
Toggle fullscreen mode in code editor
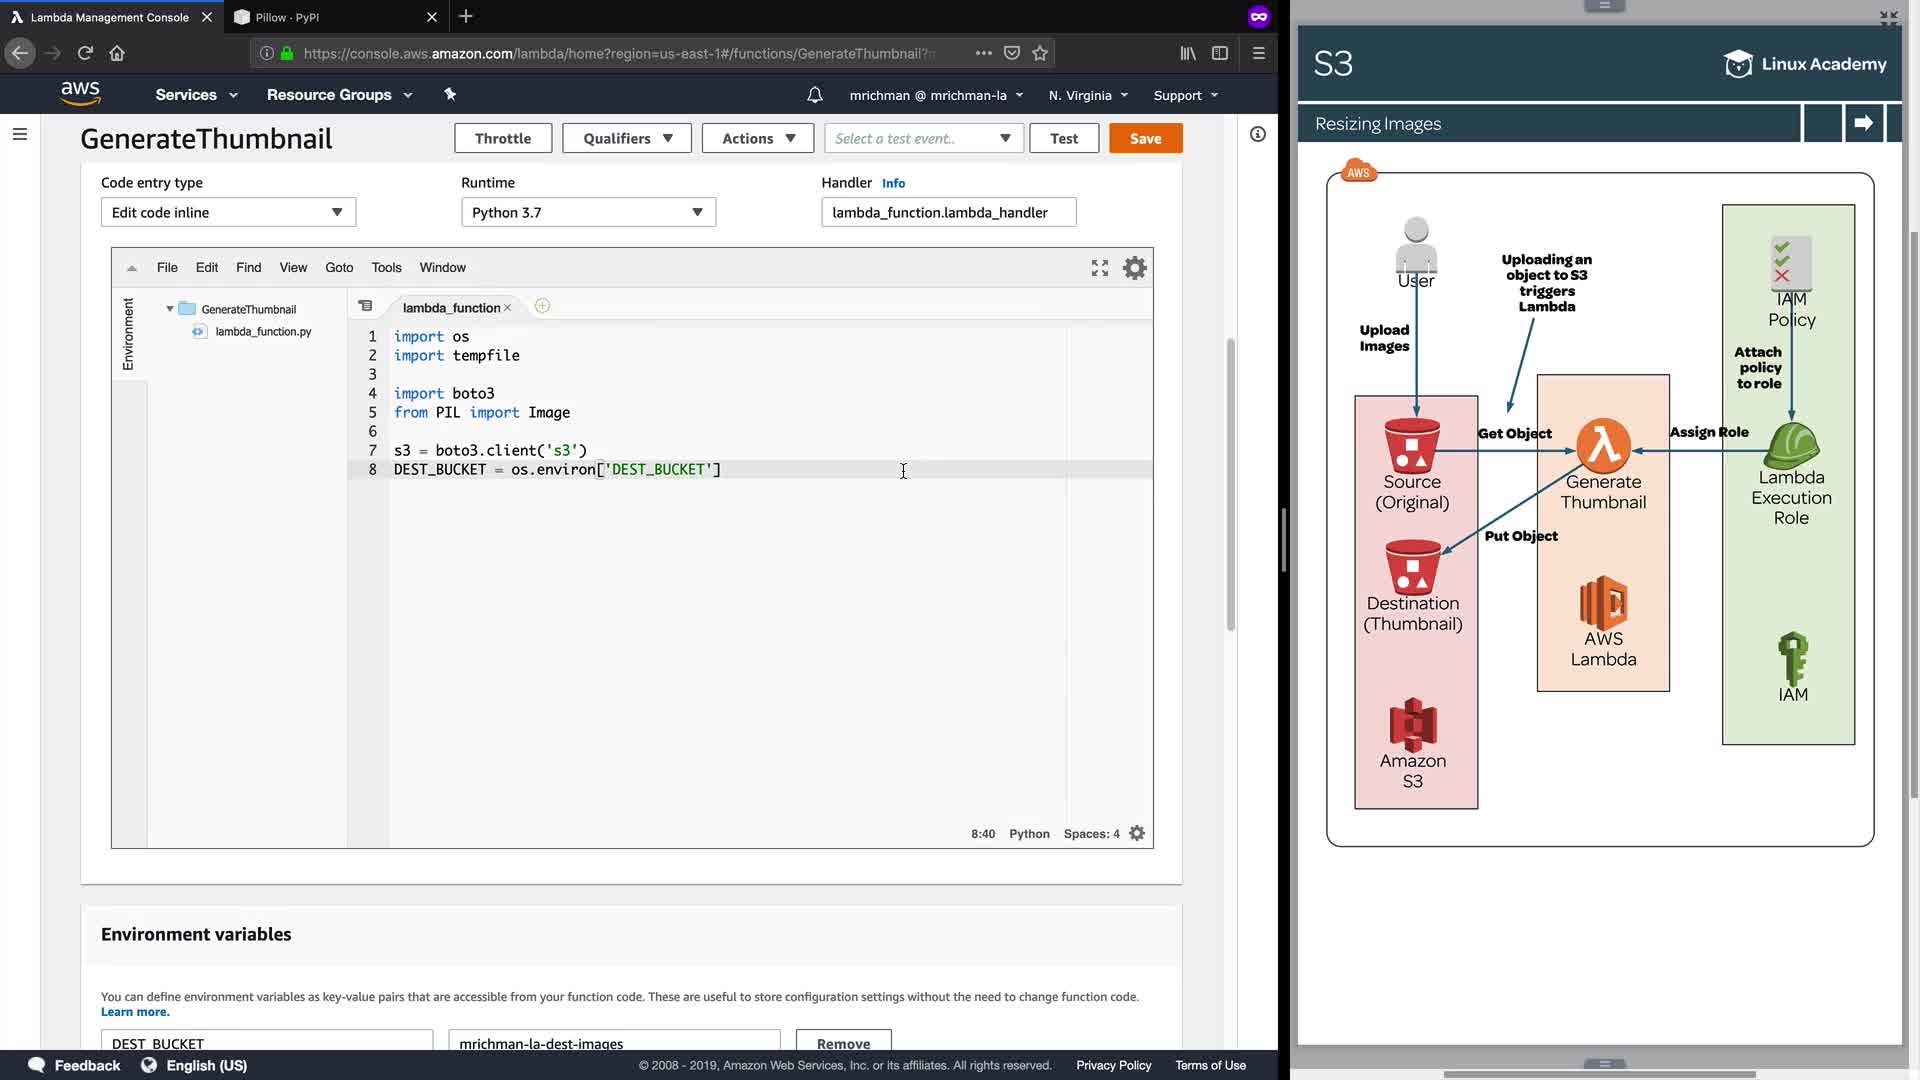pyautogui.click(x=1100, y=268)
